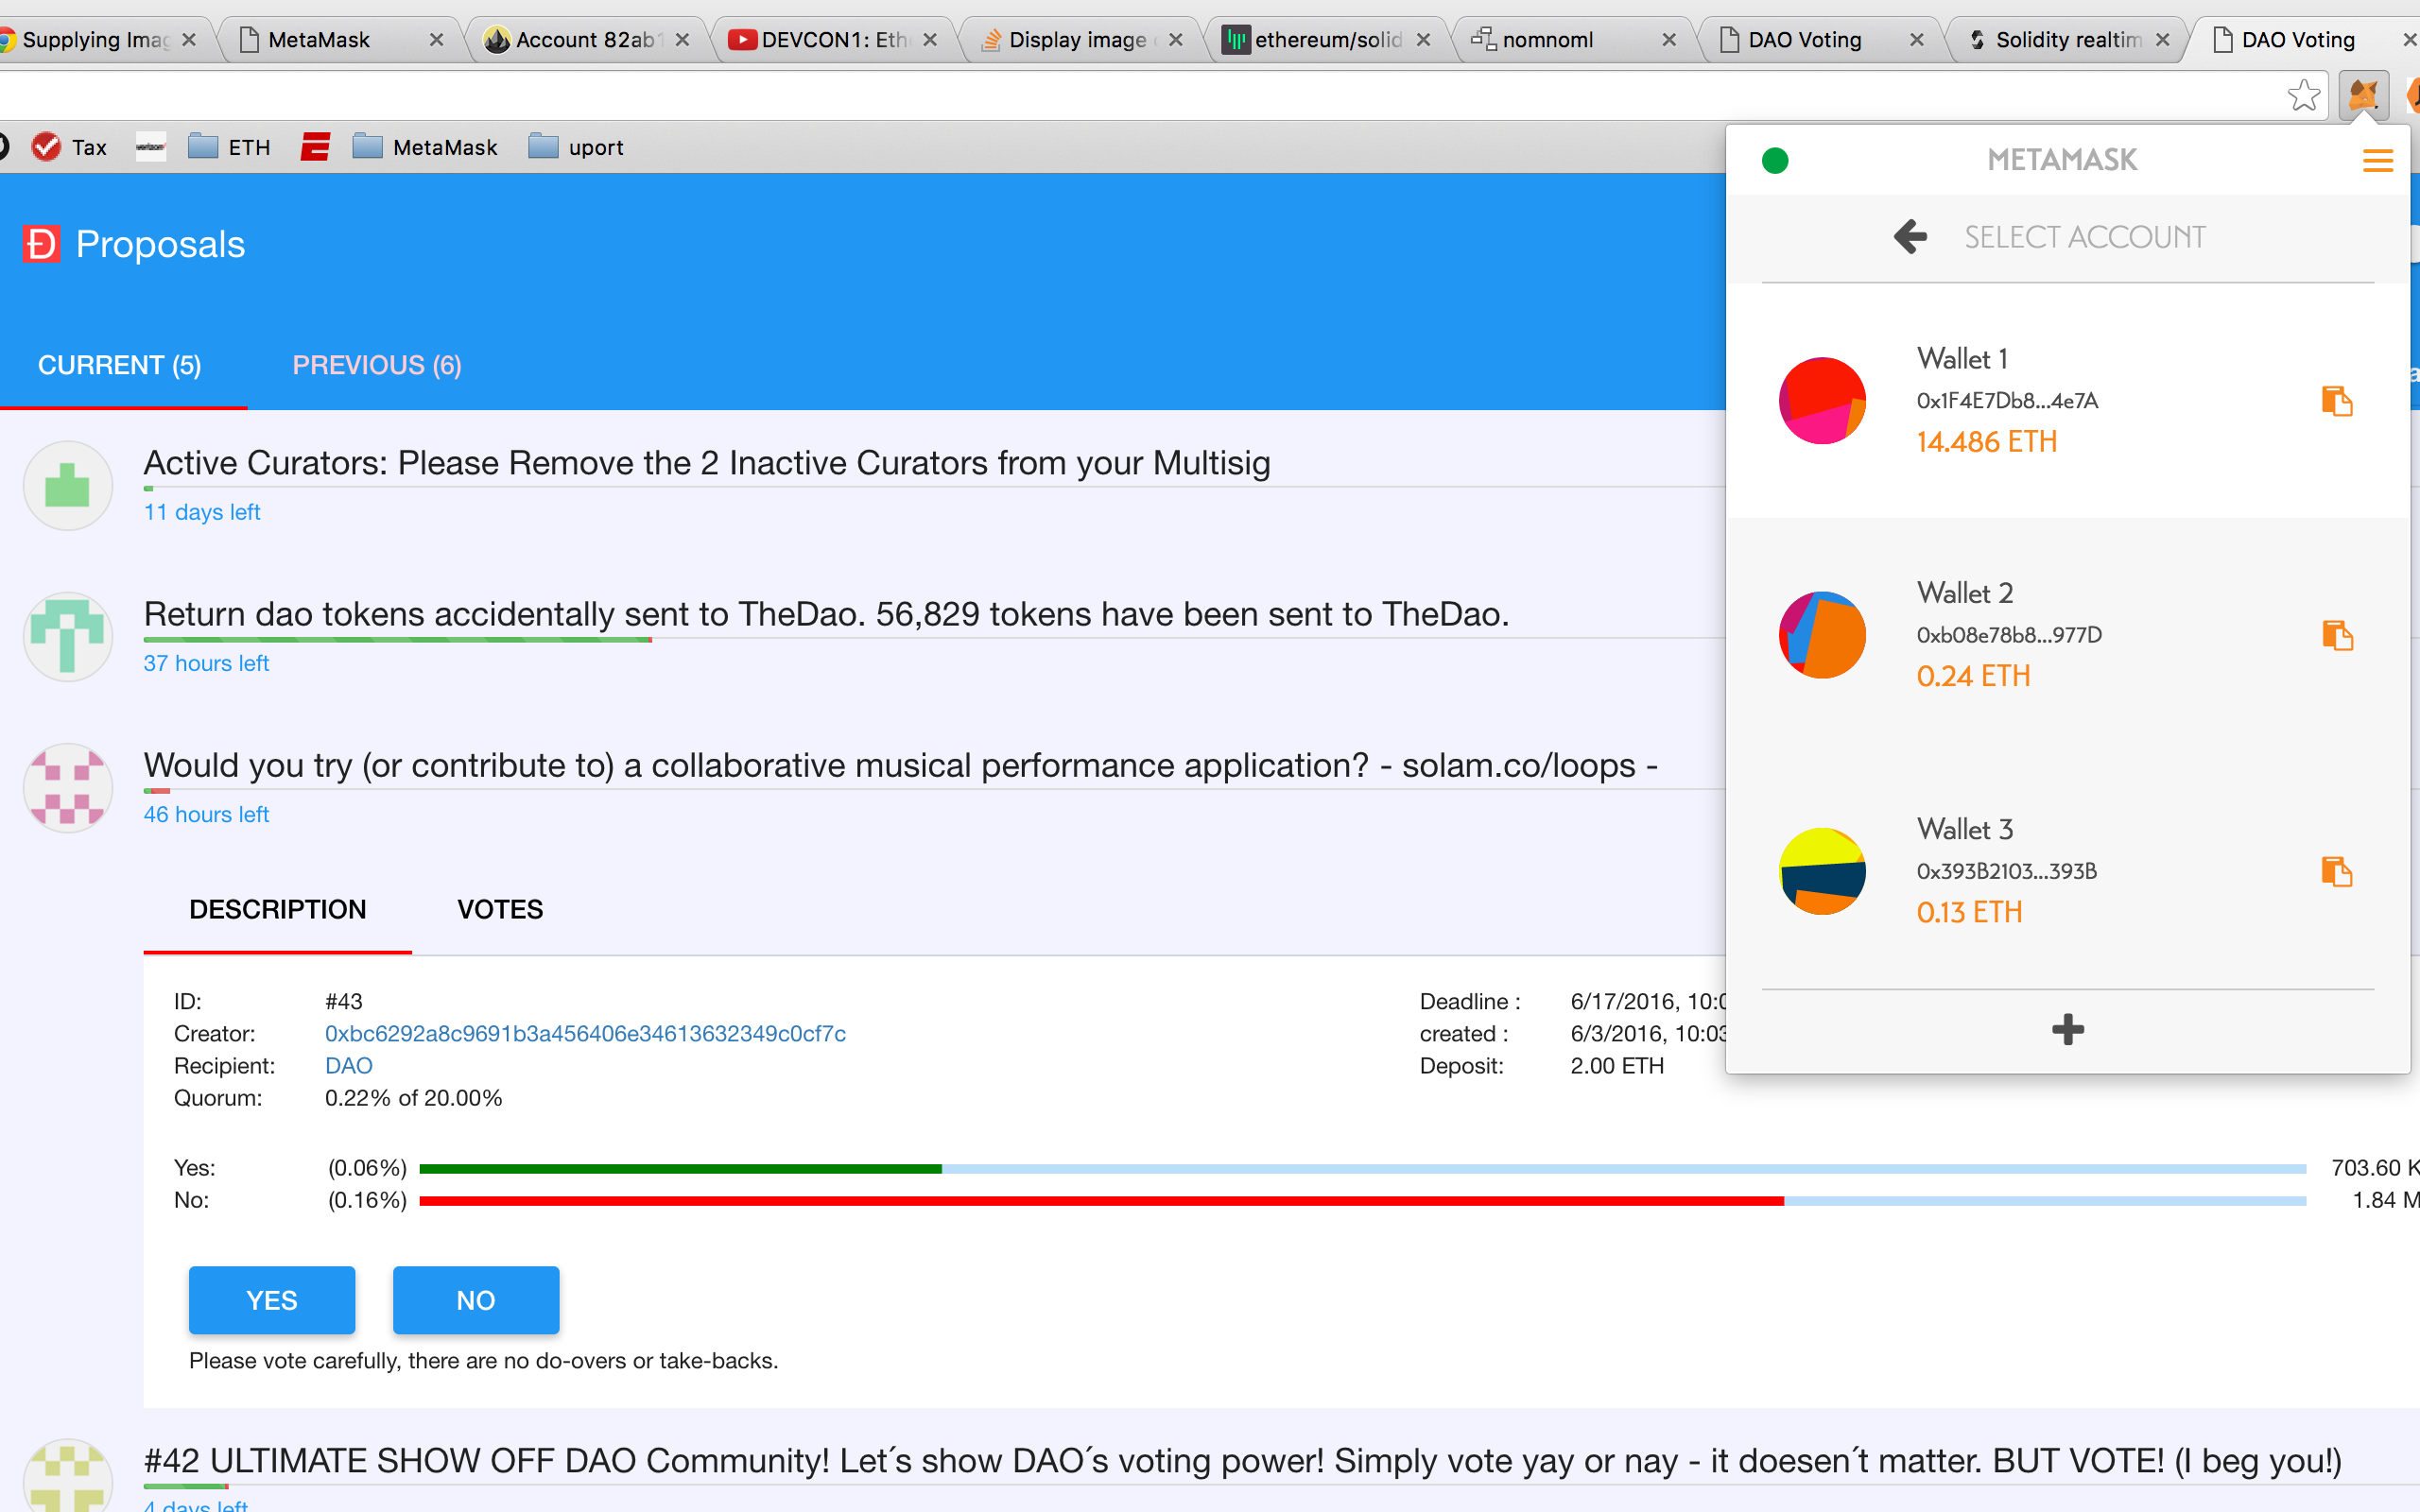Switch to the Account 82ab browser tab
2420x1512 pixels.
pos(586,40)
